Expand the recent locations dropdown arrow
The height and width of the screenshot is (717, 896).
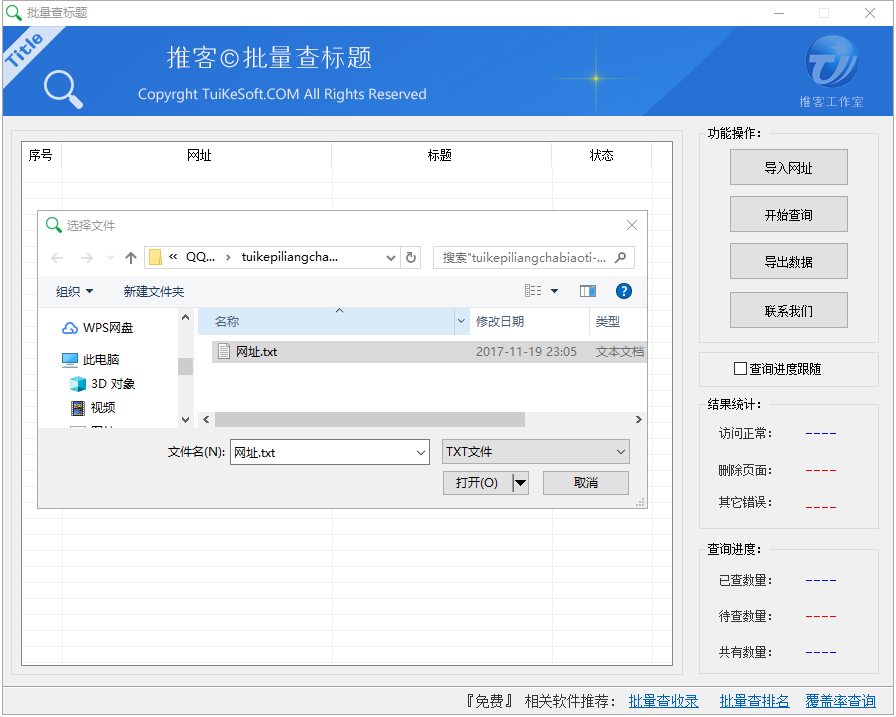(110, 258)
